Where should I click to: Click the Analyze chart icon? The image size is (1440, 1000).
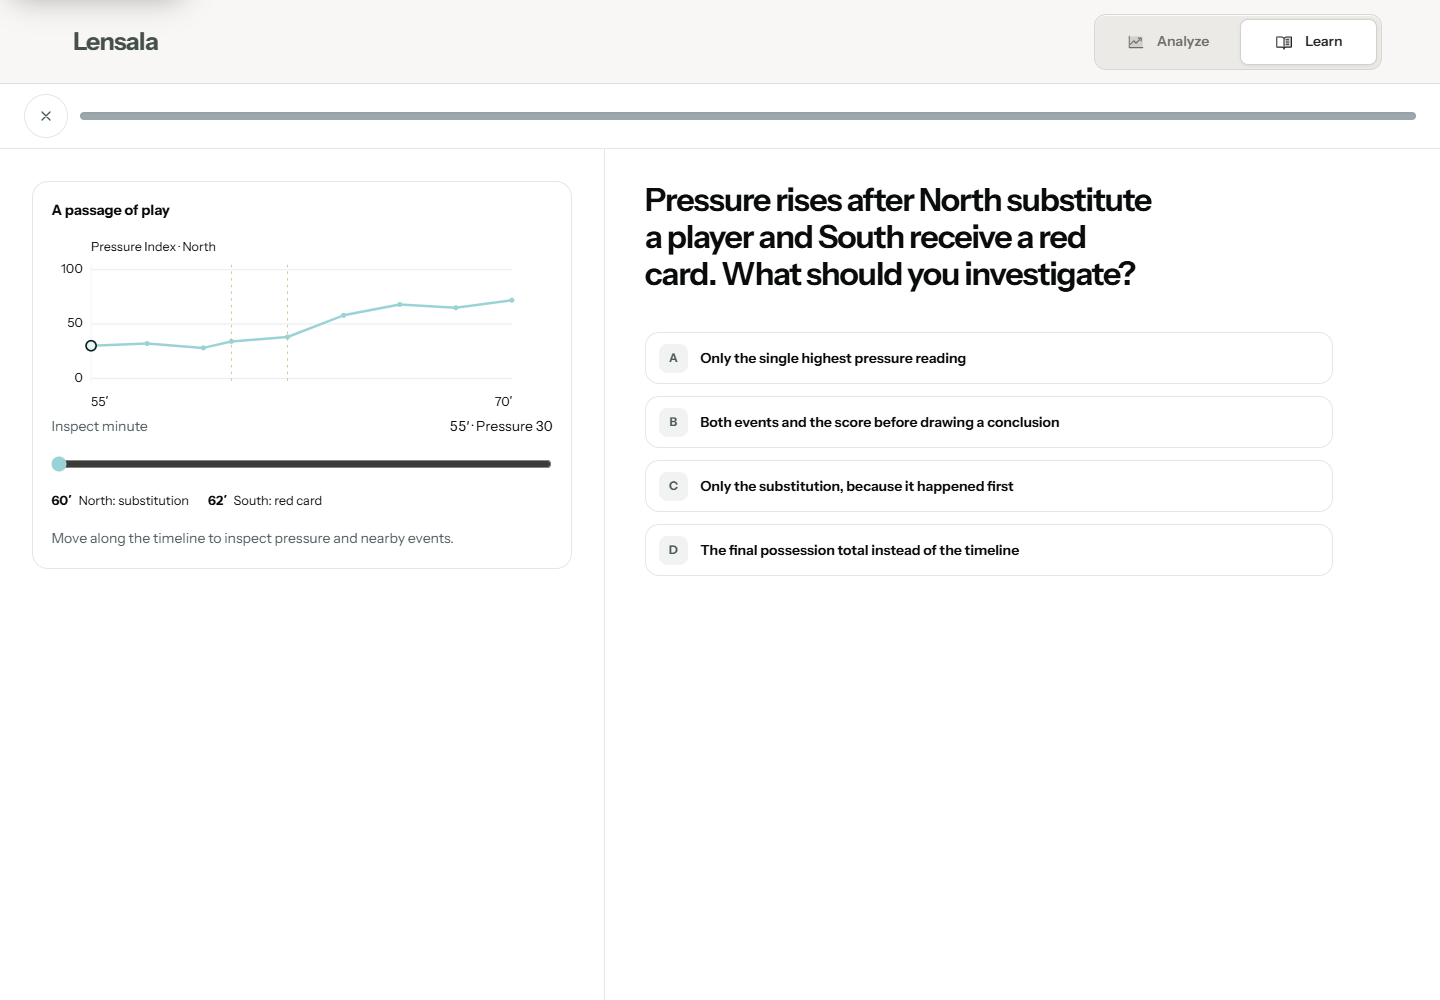(1135, 42)
